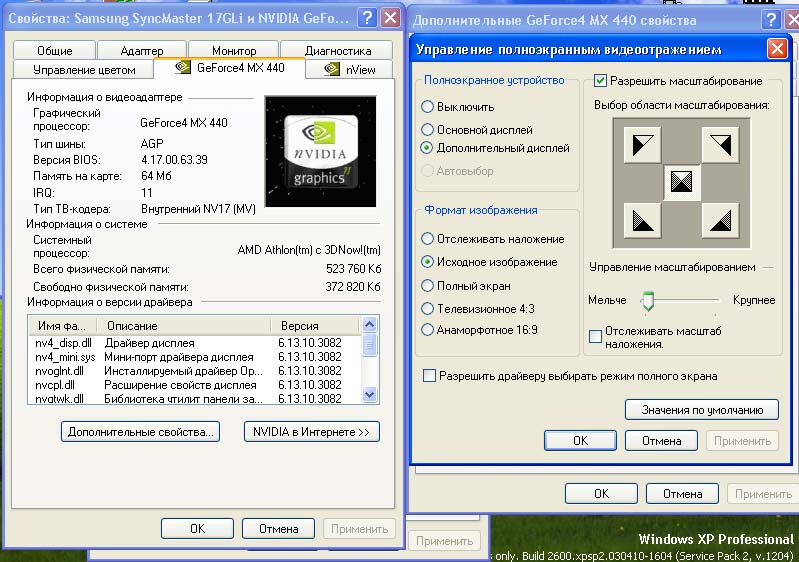The height and width of the screenshot is (562, 799).
Task: Click OK in Samsung SyncMaster properties window
Action: point(197,529)
